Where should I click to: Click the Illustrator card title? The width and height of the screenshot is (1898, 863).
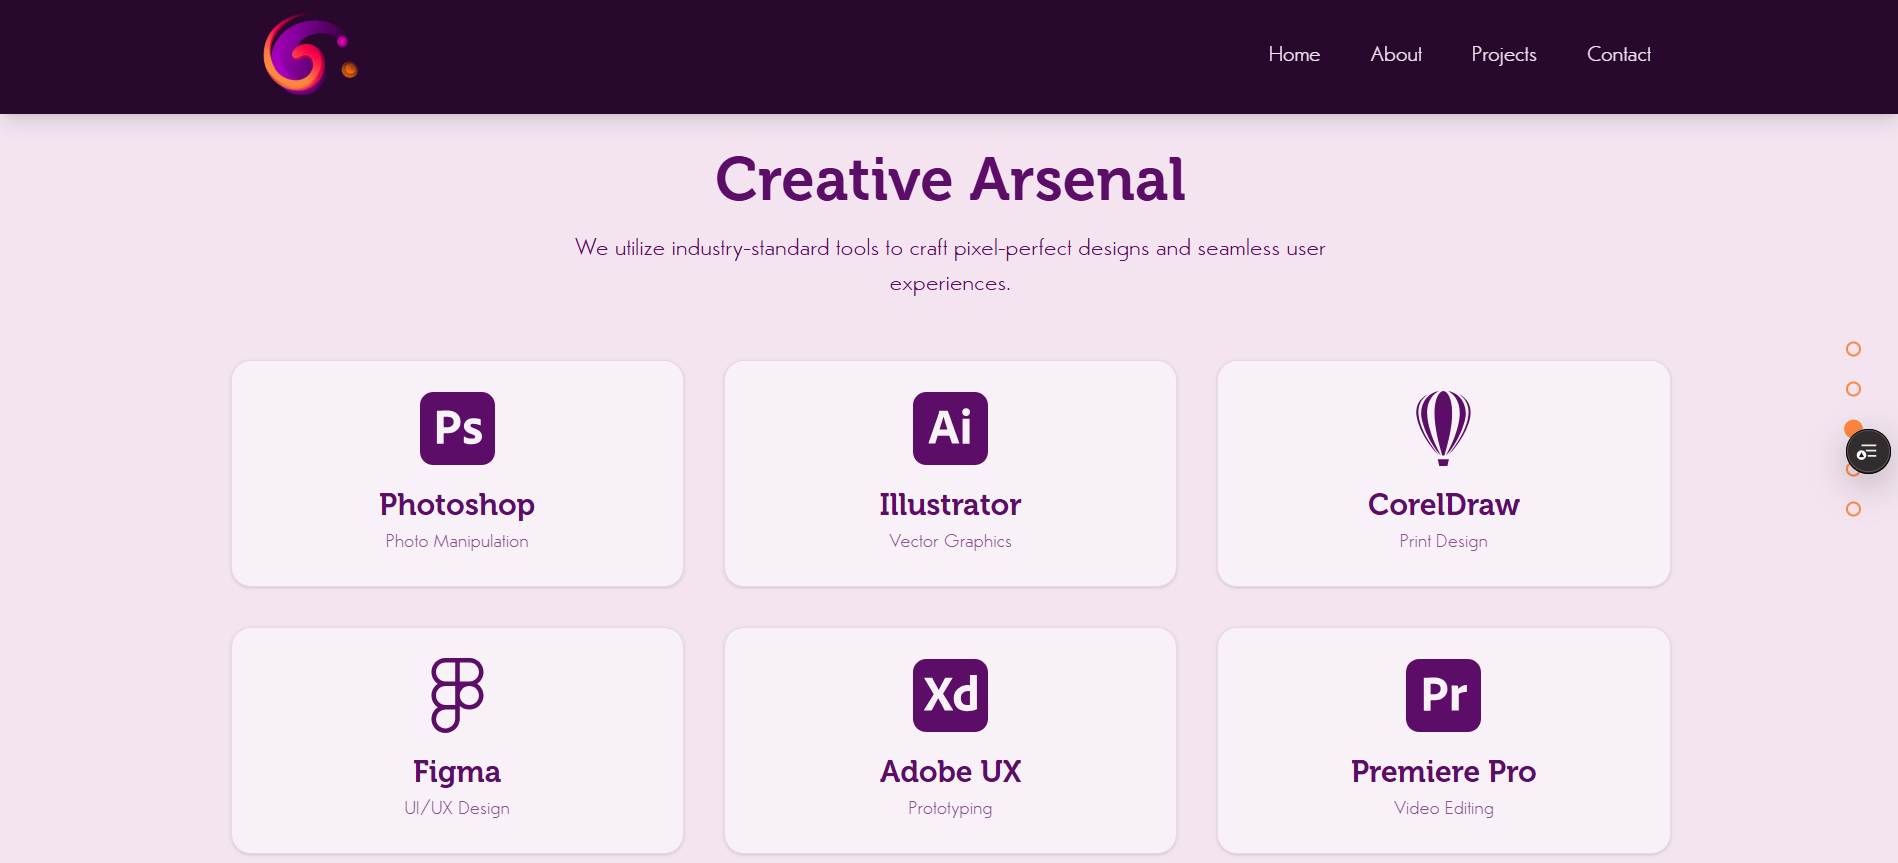[950, 505]
